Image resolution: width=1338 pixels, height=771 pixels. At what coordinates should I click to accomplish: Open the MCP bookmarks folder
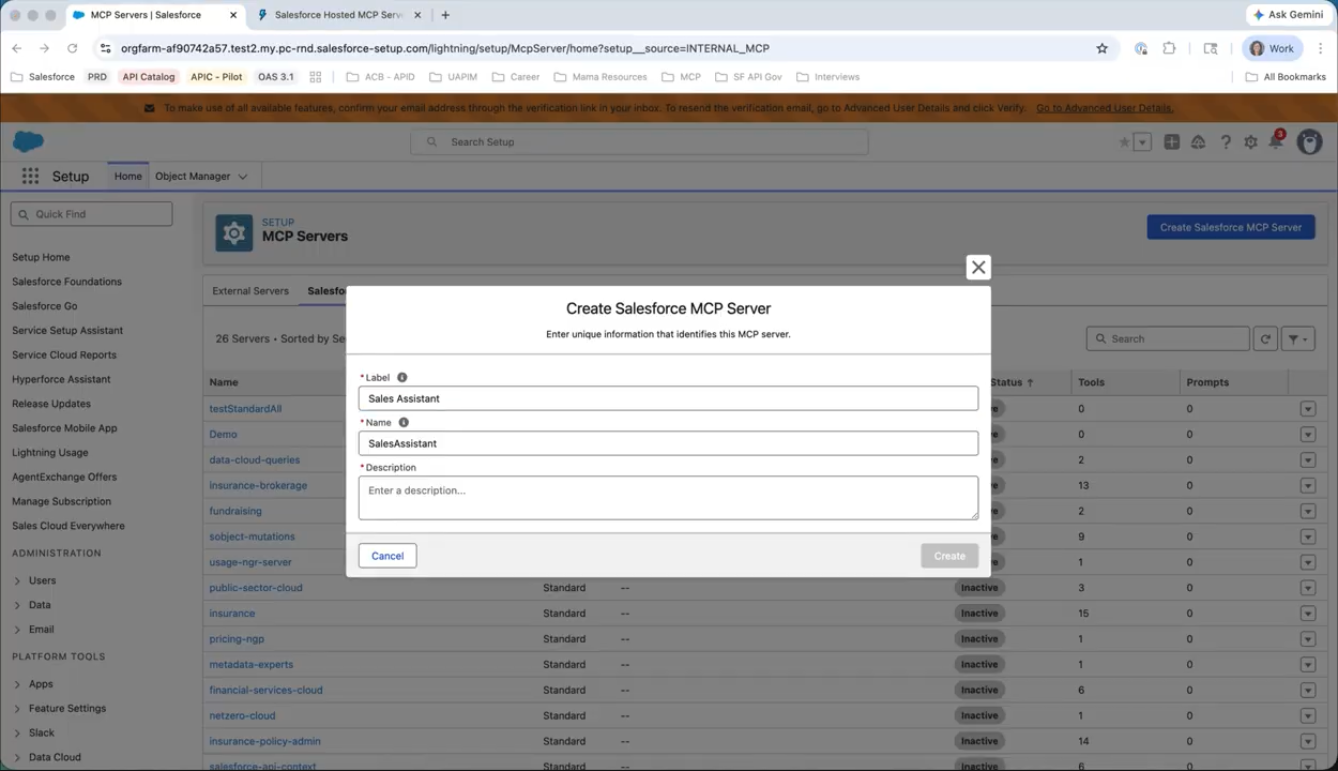[x=681, y=77]
